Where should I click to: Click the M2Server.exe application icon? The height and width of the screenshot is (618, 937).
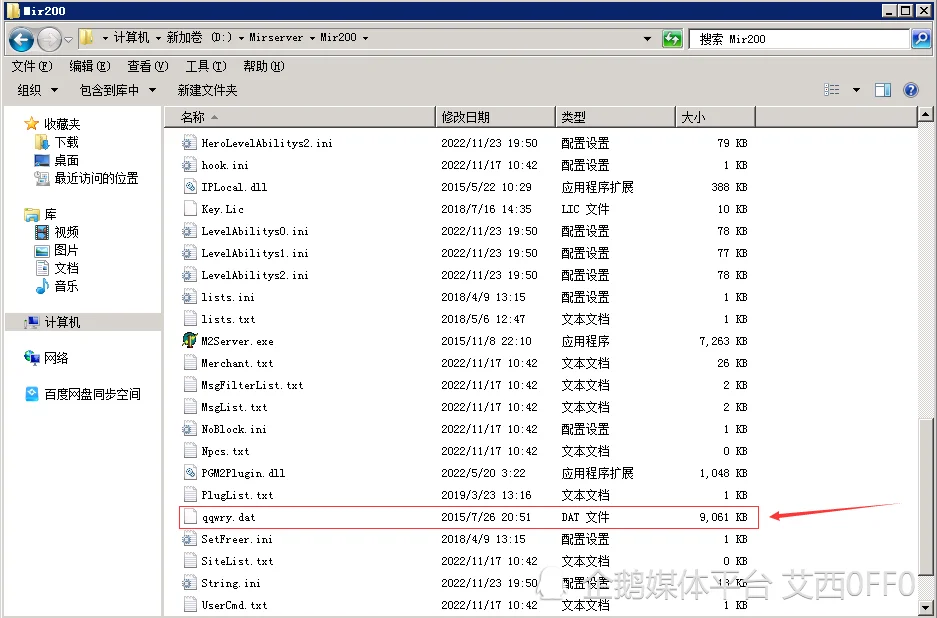190,341
